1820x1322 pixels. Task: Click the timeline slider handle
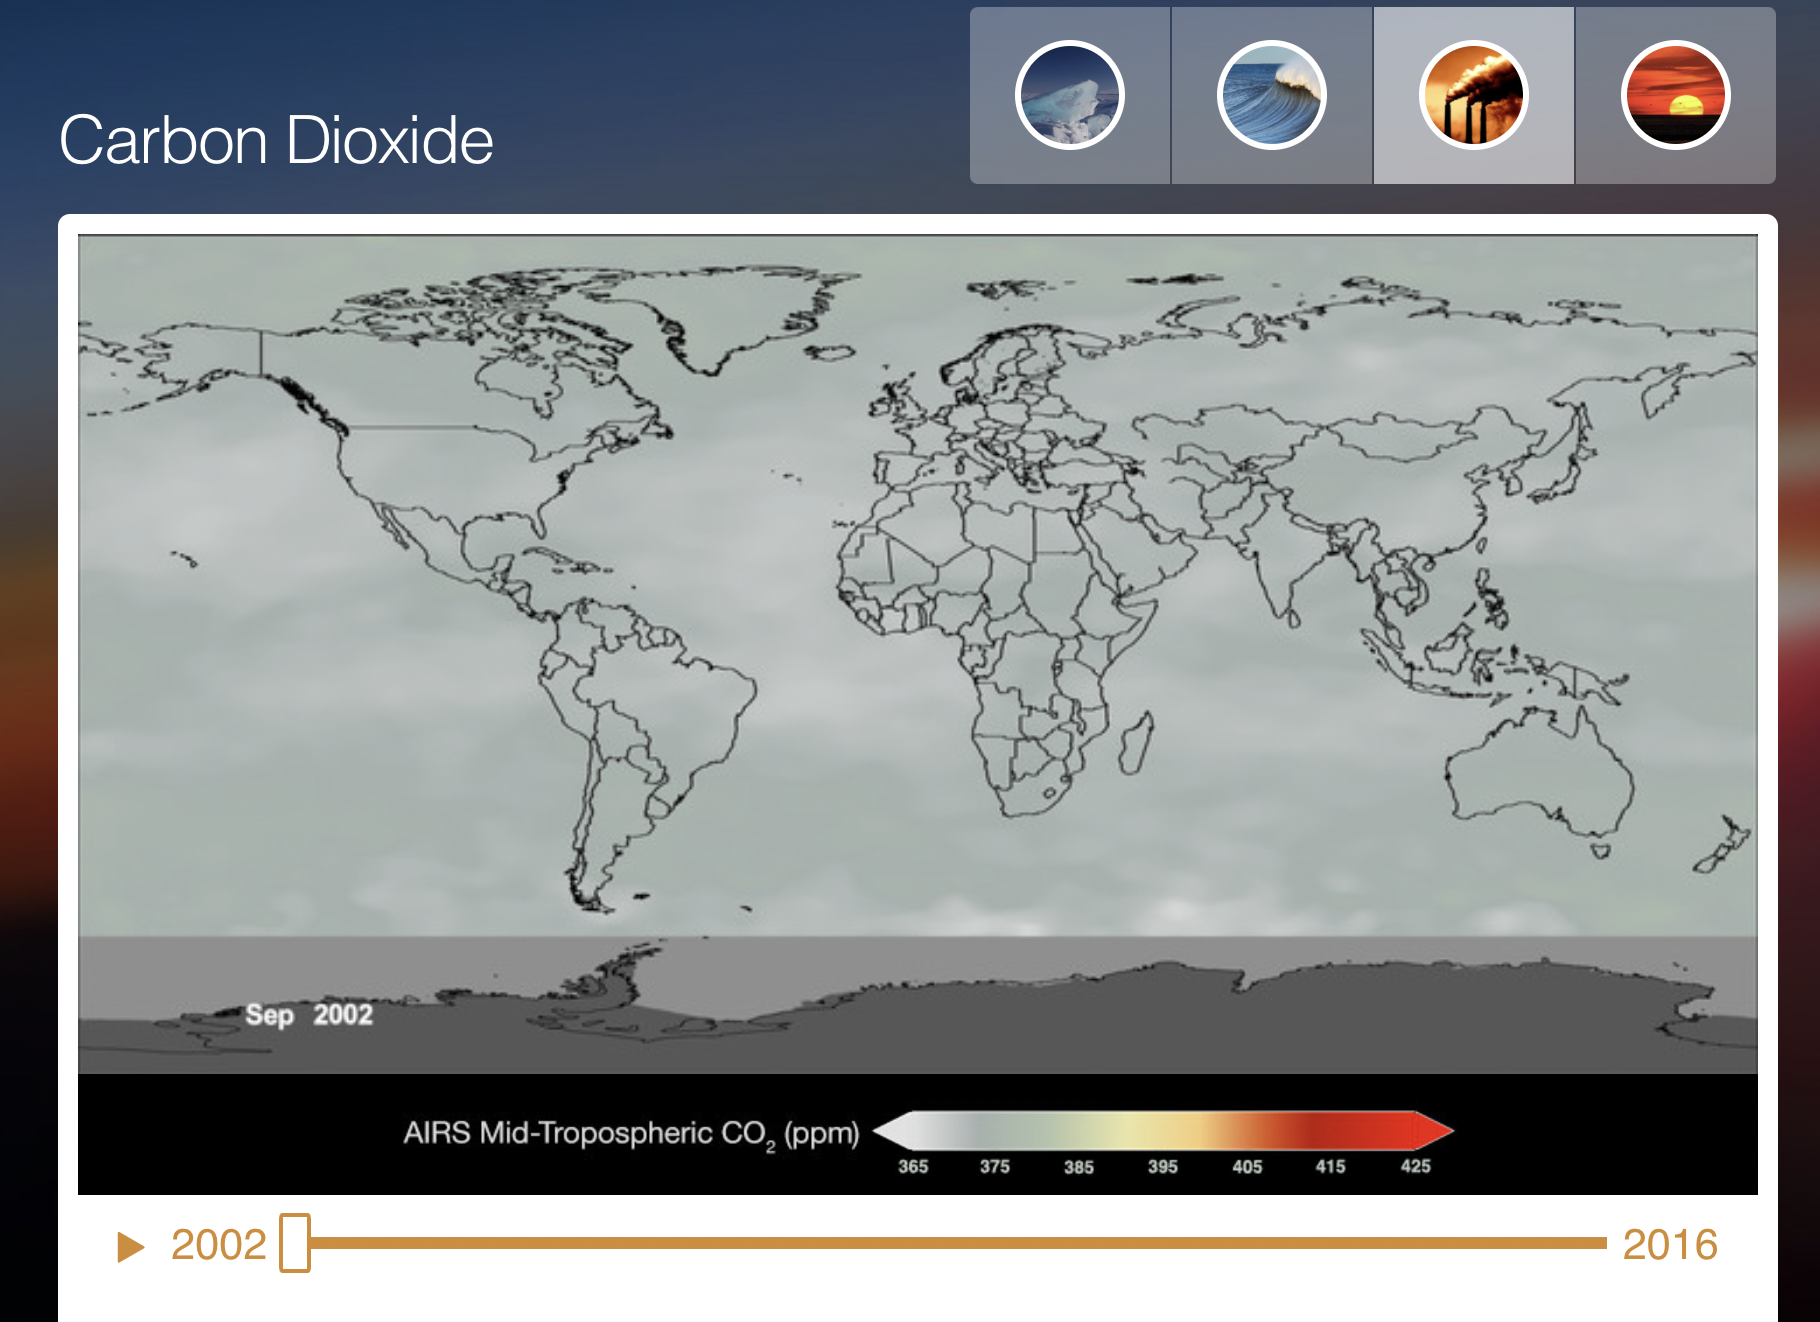pyautogui.click(x=295, y=1243)
